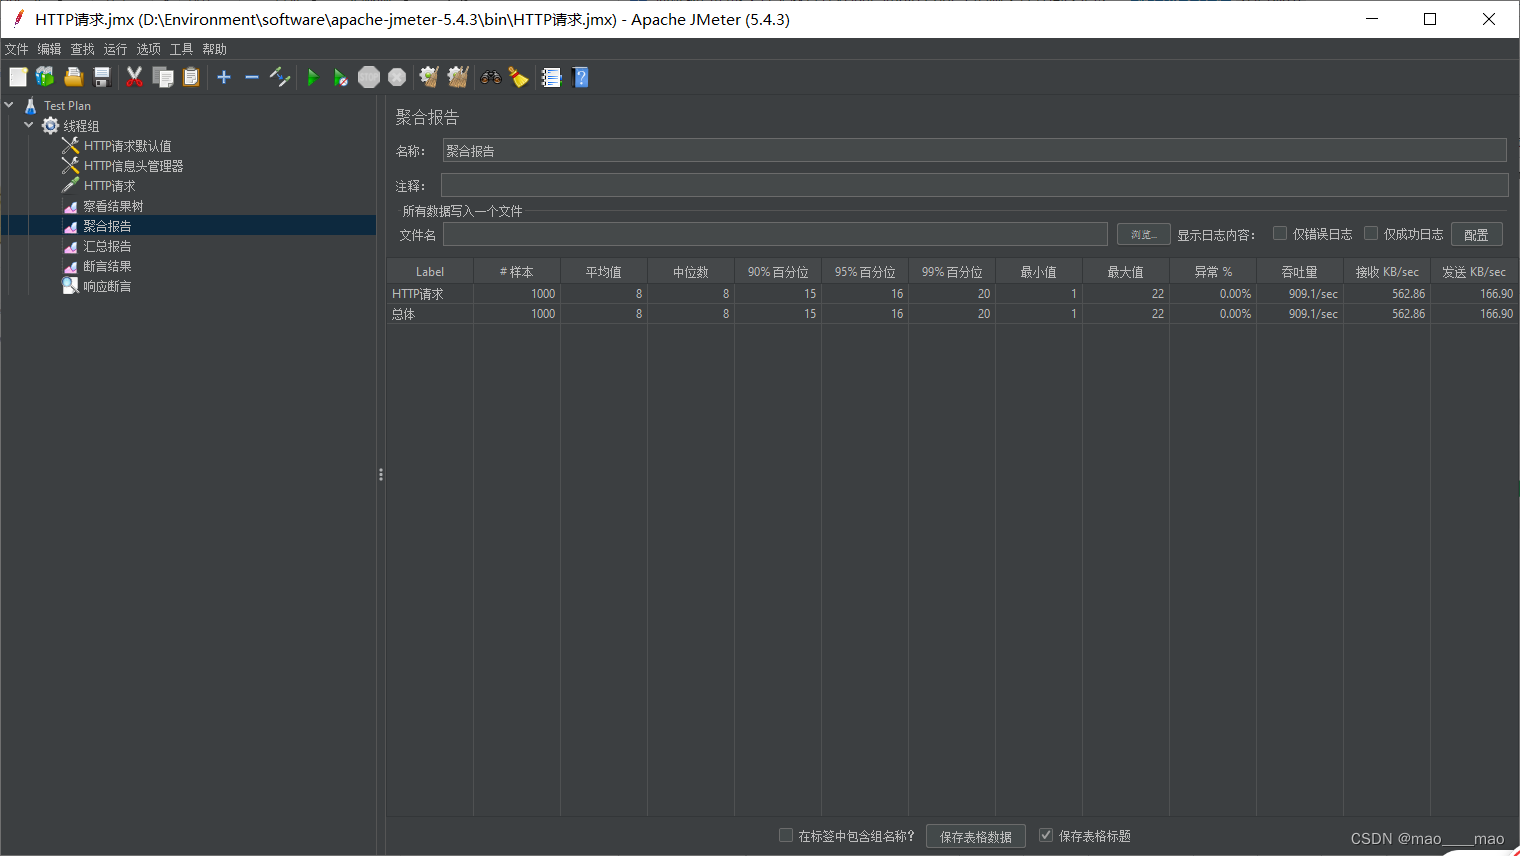Uncheck 保存表格标题 checkbox
The image size is (1520, 856).
[1046, 835]
